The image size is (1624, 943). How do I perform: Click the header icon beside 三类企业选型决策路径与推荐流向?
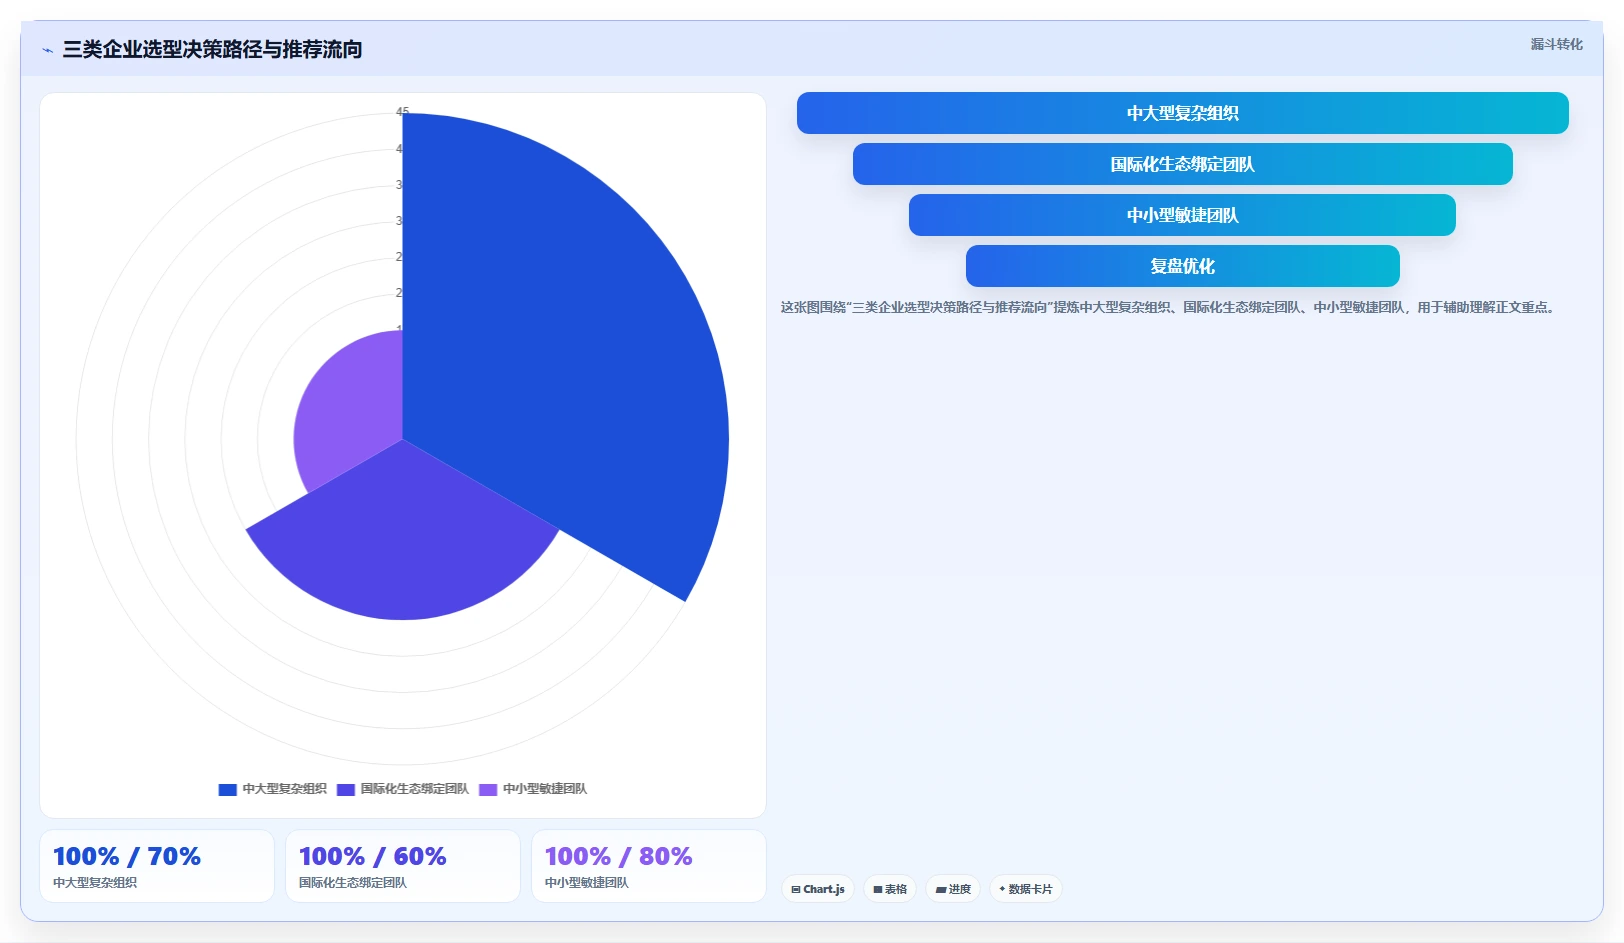coord(47,50)
